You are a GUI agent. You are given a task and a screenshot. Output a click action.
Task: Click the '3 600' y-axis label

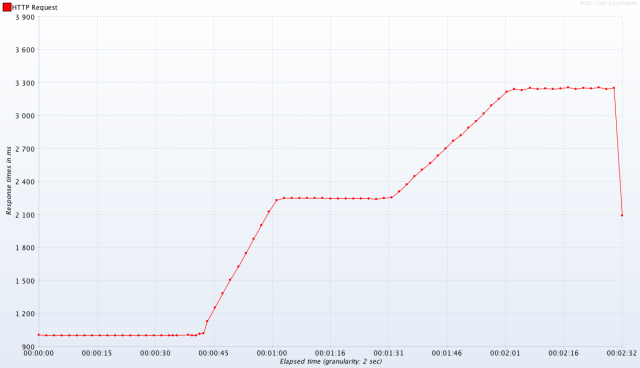(x=25, y=50)
